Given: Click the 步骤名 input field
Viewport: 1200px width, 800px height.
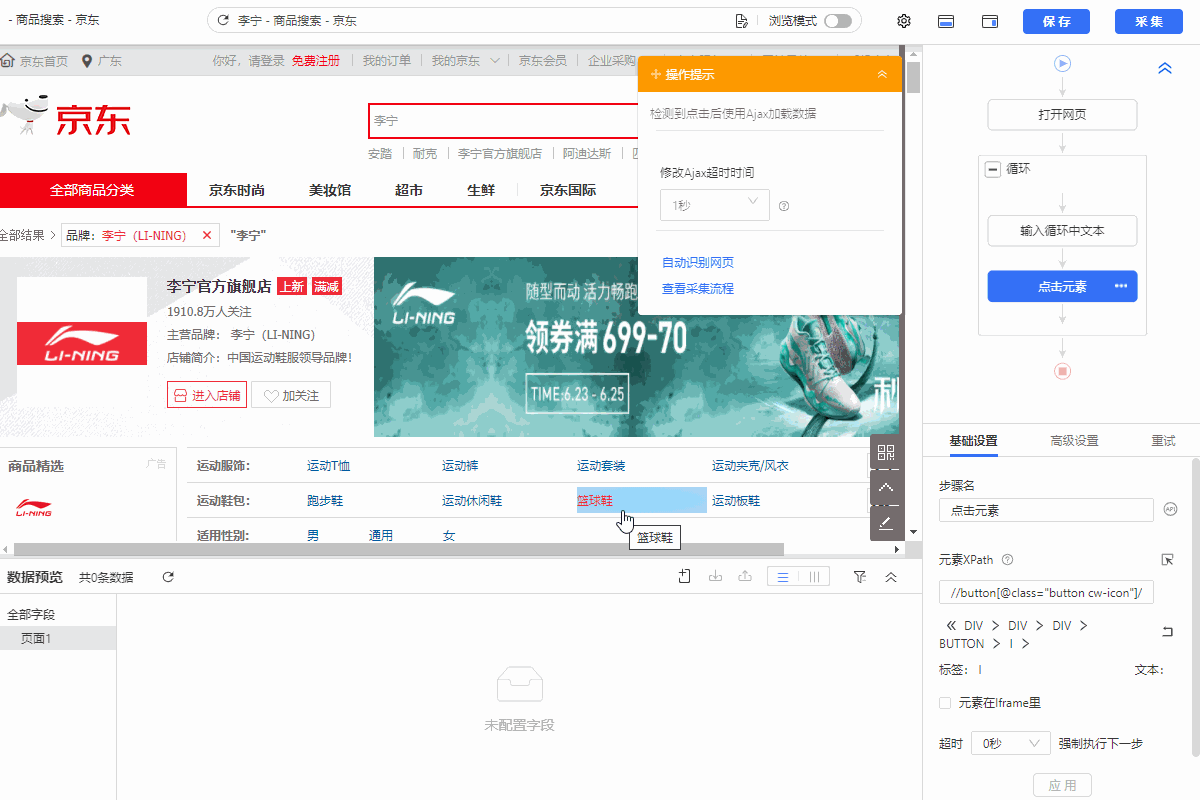Looking at the screenshot, I should (1046, 510).
